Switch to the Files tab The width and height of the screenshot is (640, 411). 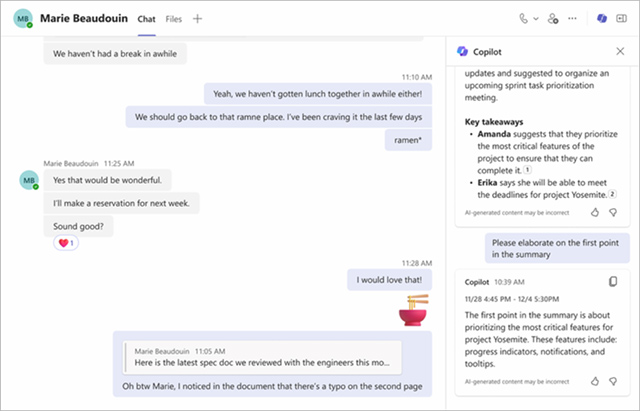click(174, 18)
